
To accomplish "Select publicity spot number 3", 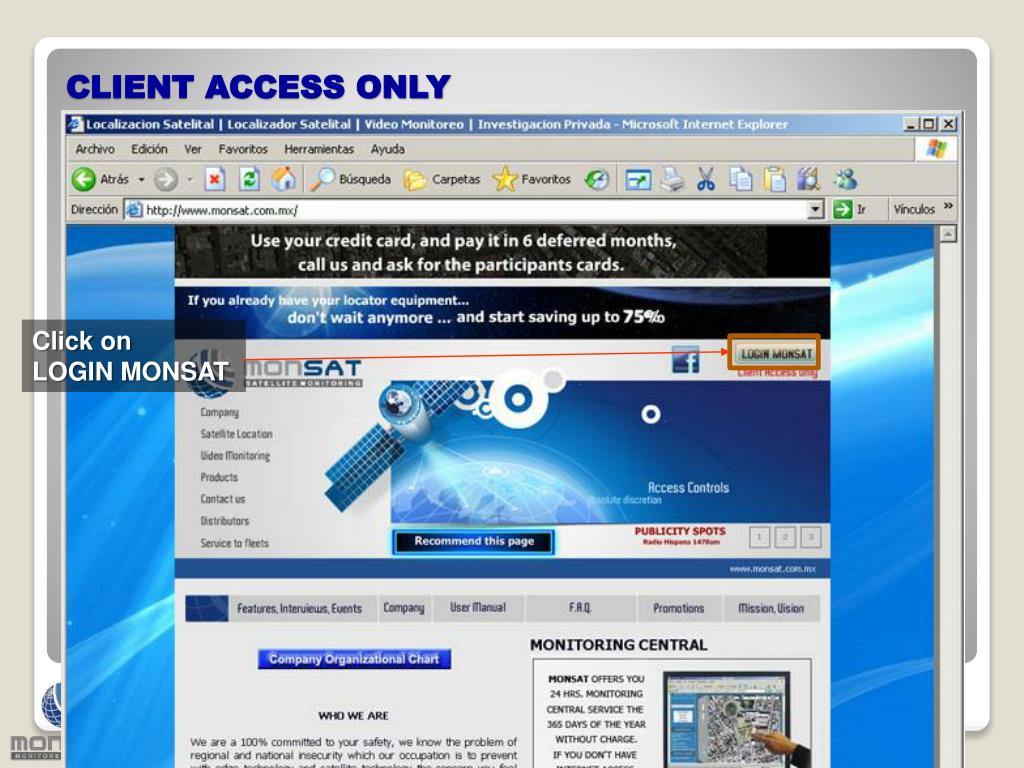I will click(x=810, y=537).
